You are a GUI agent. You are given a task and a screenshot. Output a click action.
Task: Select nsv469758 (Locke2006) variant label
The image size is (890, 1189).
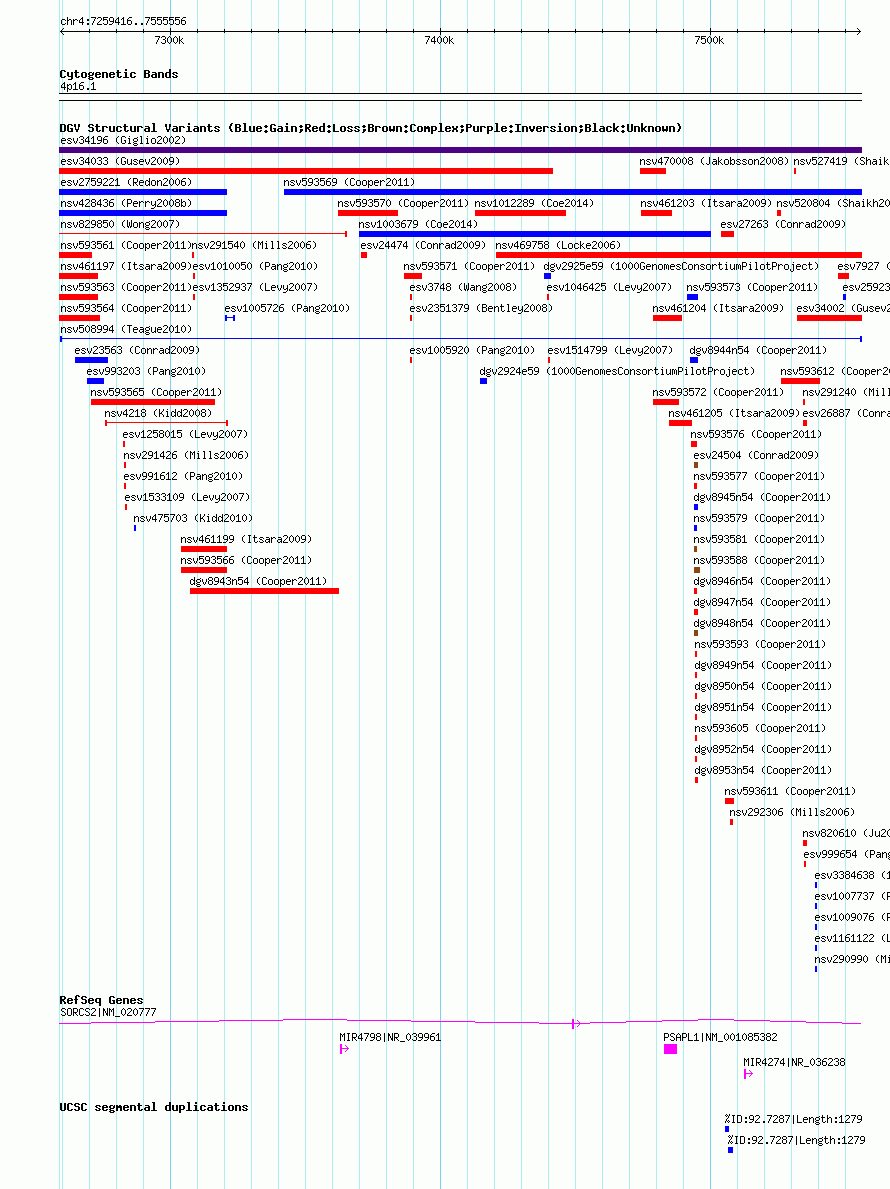coord(558,246)
